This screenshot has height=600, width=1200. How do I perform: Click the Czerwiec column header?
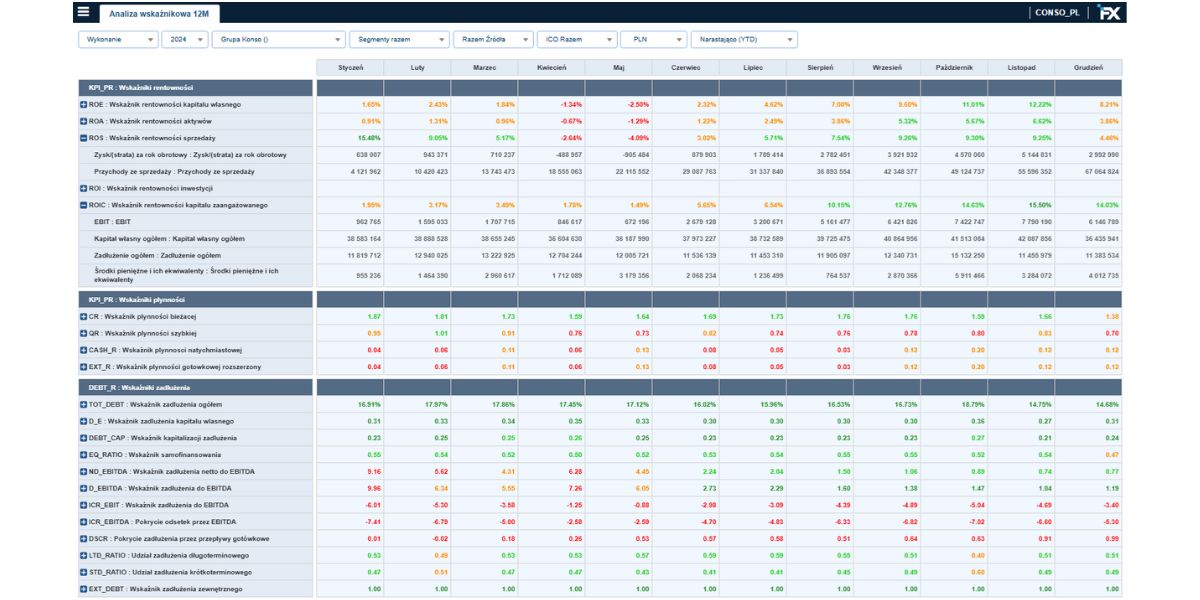[x=685, y=67]
